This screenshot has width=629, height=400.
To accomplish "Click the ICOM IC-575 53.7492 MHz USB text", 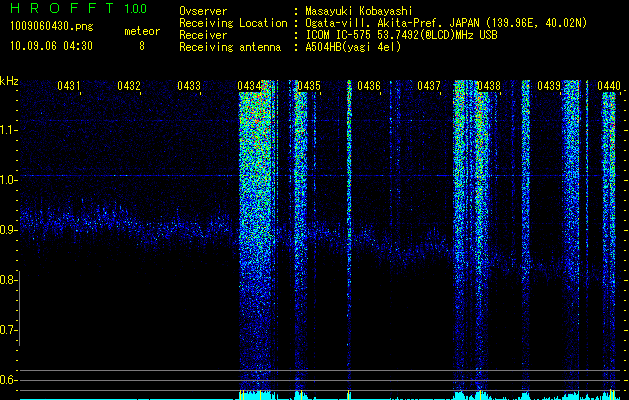I will pos(401,35).
